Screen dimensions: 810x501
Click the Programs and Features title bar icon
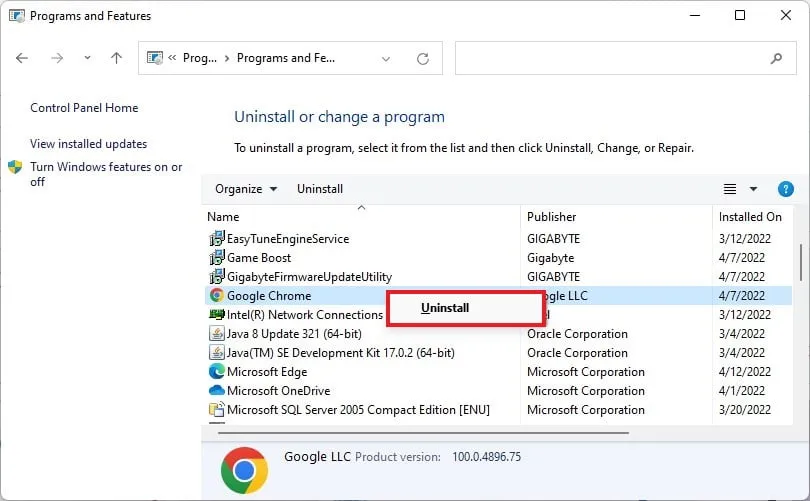click(17, 16)
